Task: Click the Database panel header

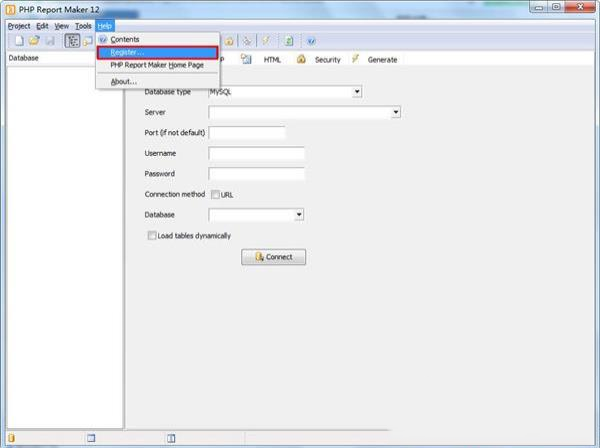Action: click(23, 58)
